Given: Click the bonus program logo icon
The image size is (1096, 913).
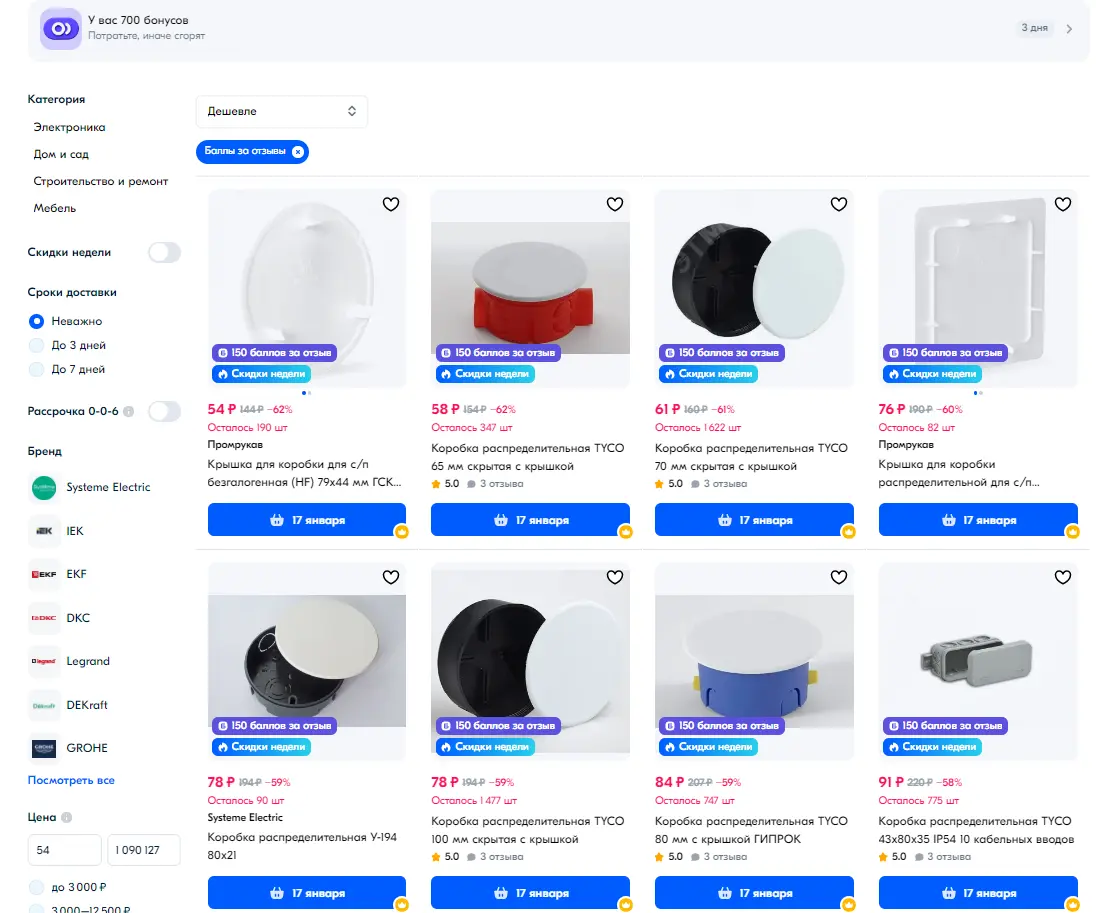Looking at the screenshot, I should (61, 29).
